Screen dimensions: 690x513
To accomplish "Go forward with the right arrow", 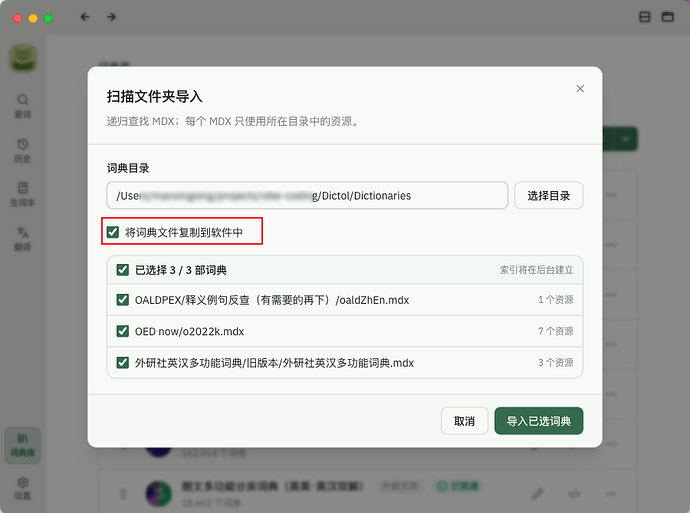I will (x=111, y=17).
